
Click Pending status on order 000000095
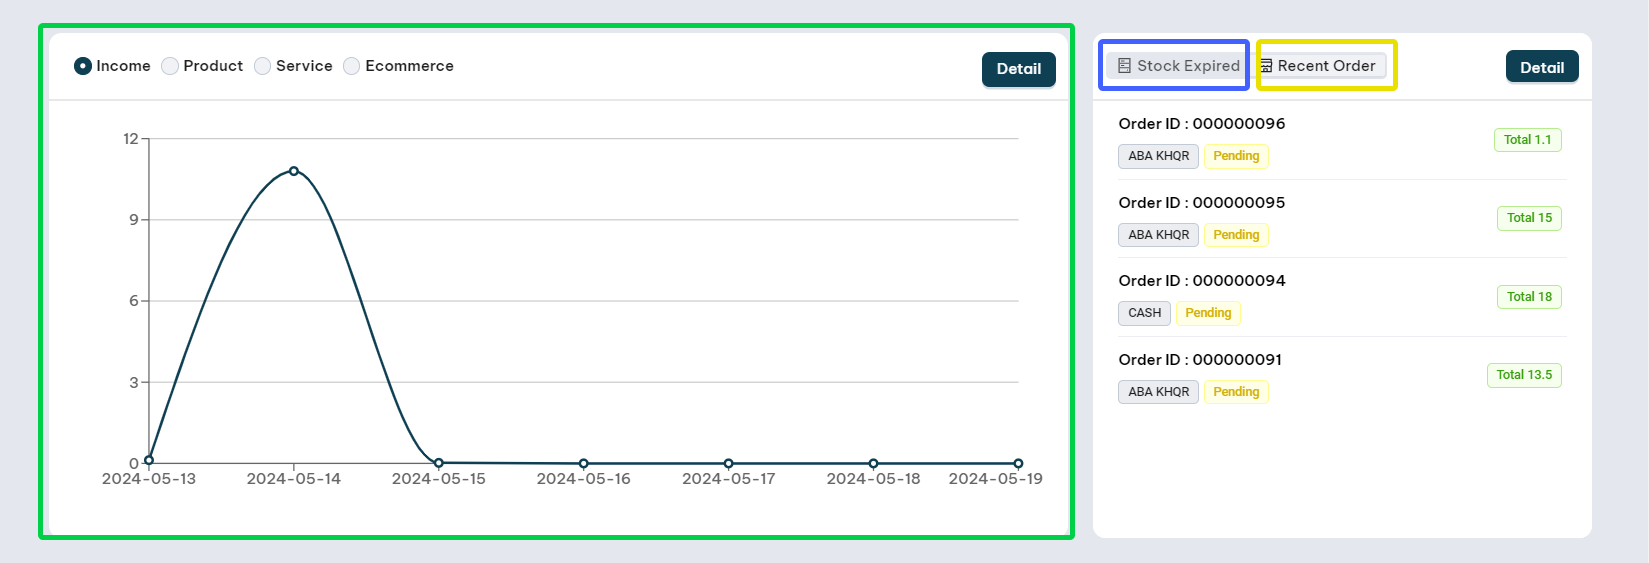click(x=1236, y=235)
